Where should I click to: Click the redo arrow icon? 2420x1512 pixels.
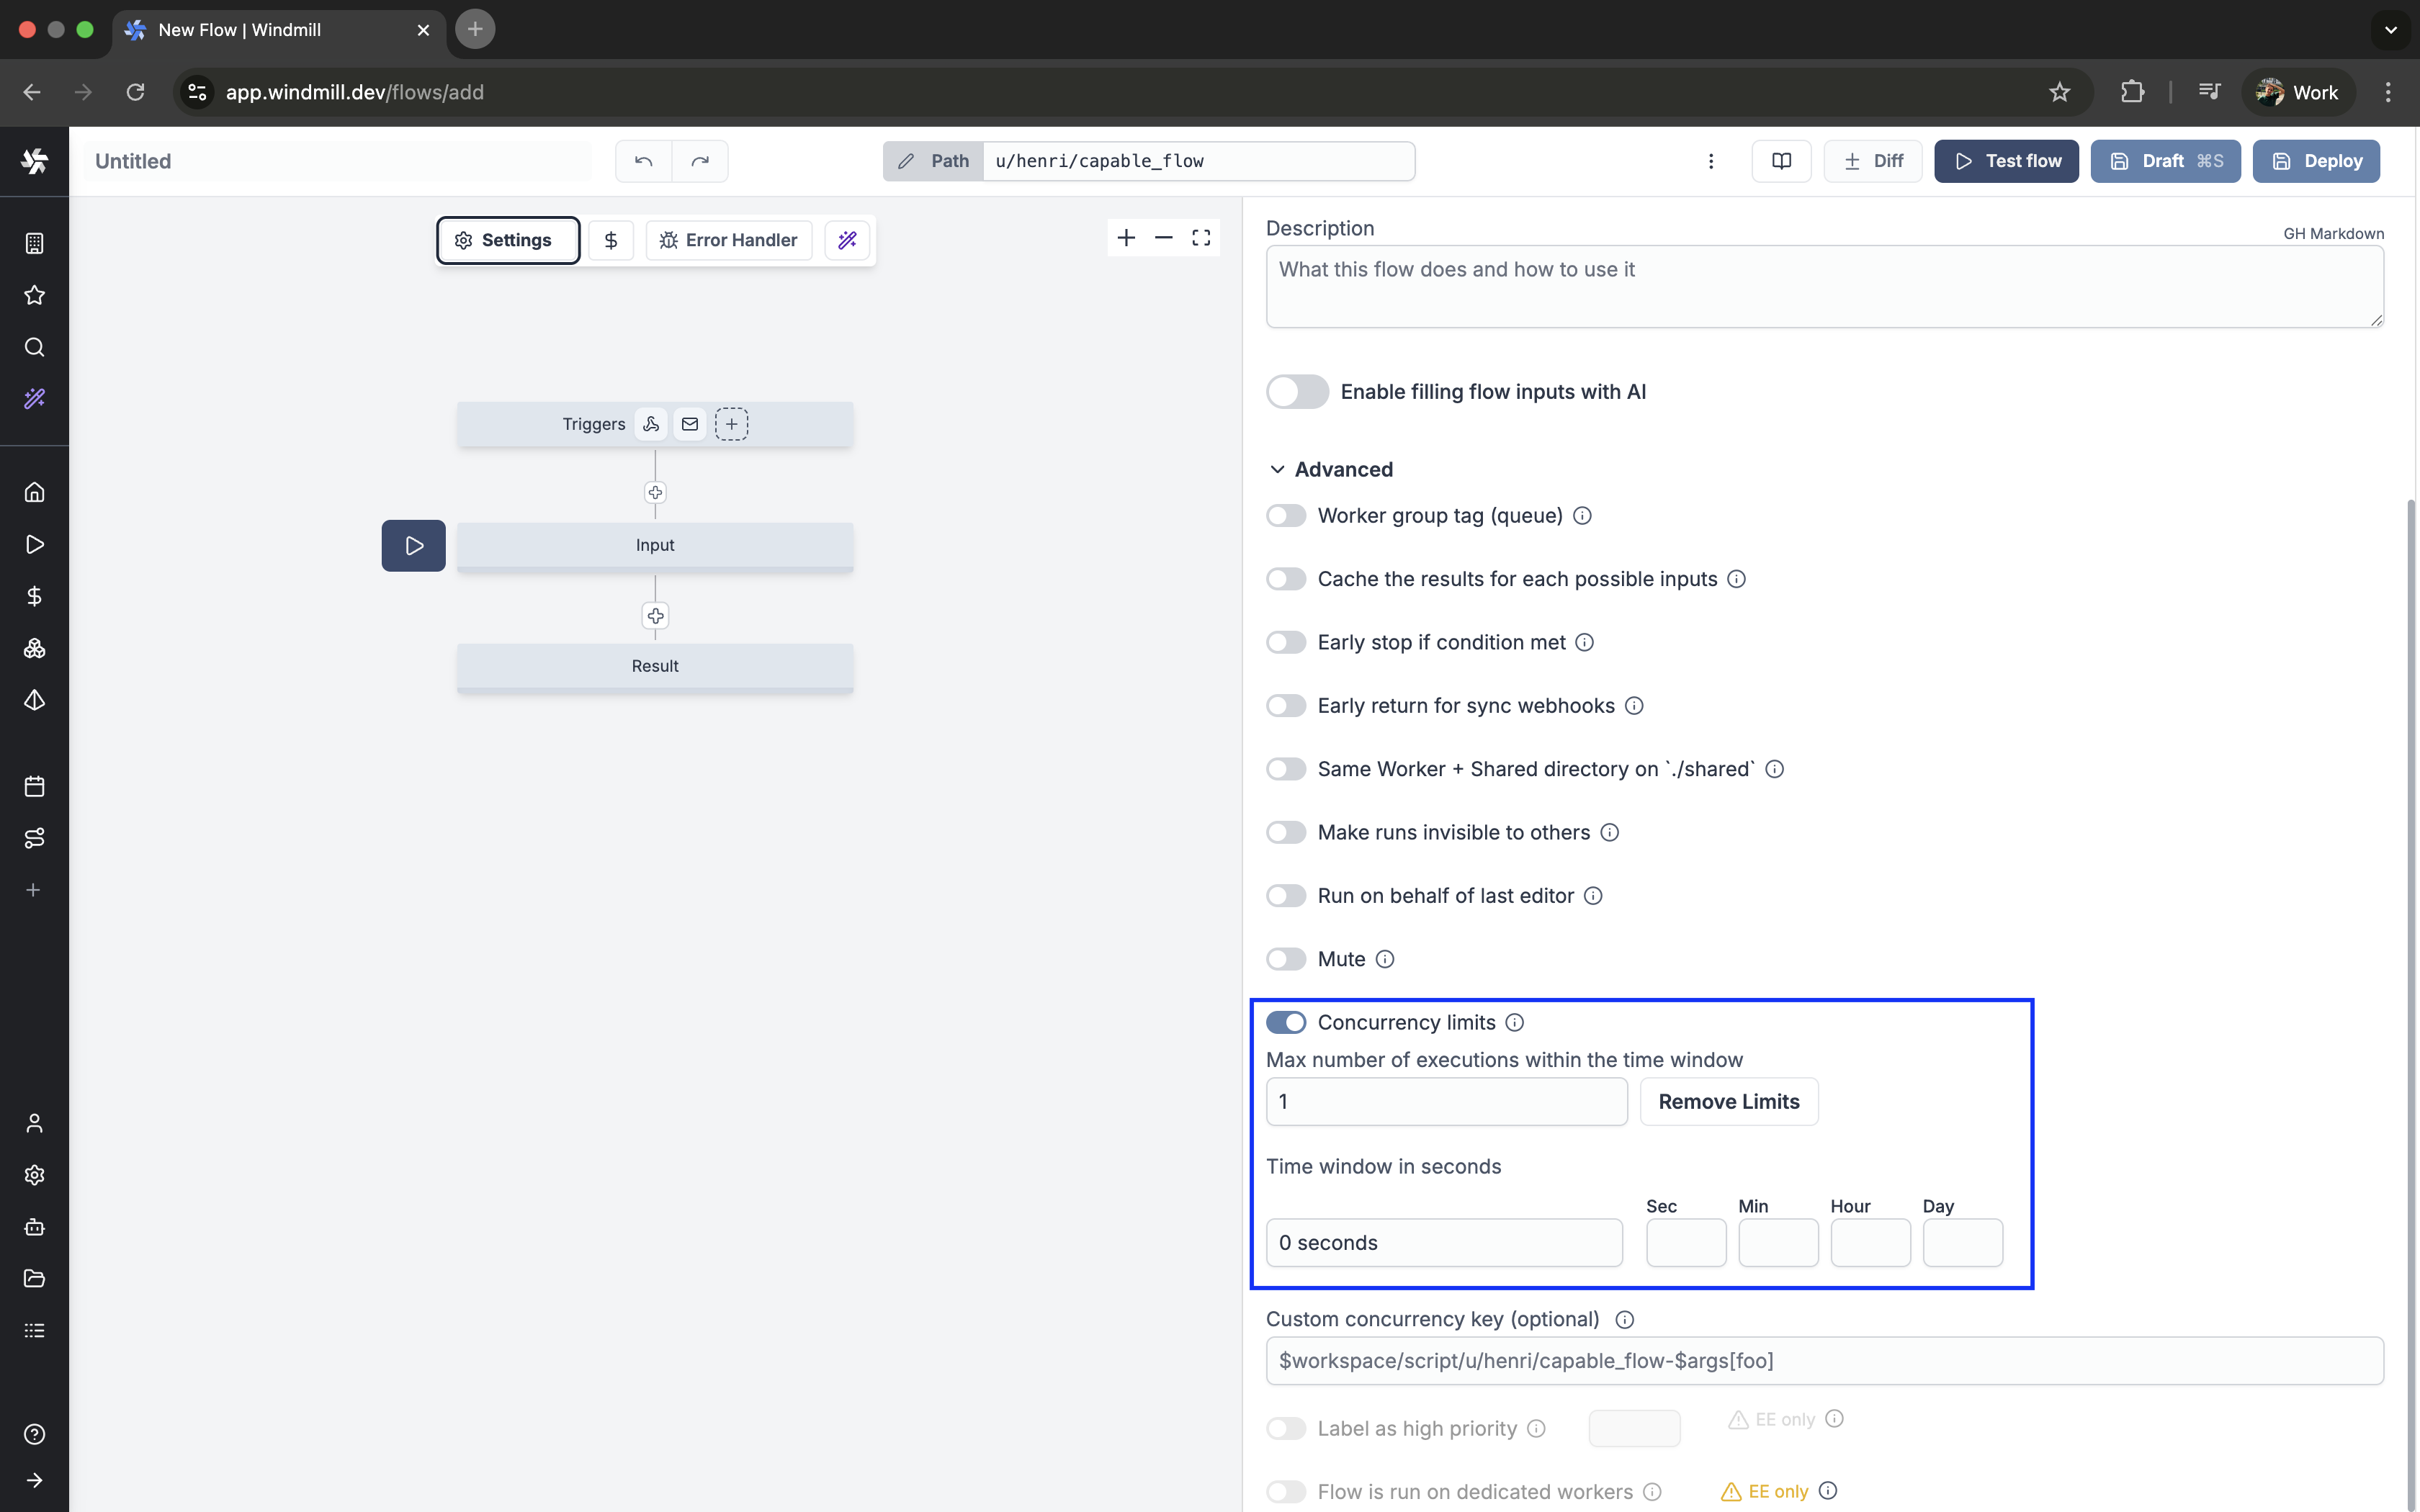700,161
